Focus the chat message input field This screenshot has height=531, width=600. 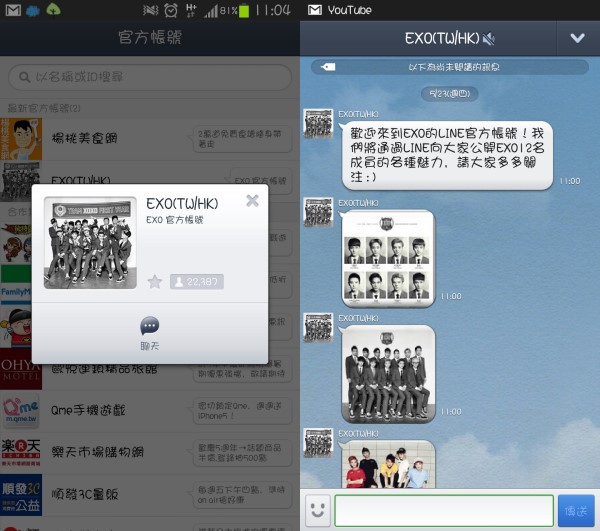tap(444, 511)
